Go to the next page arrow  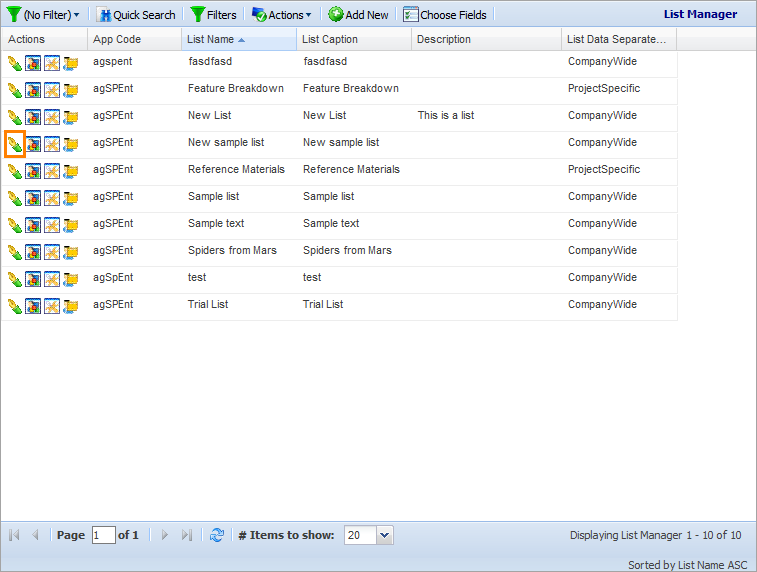coord(165,535)
